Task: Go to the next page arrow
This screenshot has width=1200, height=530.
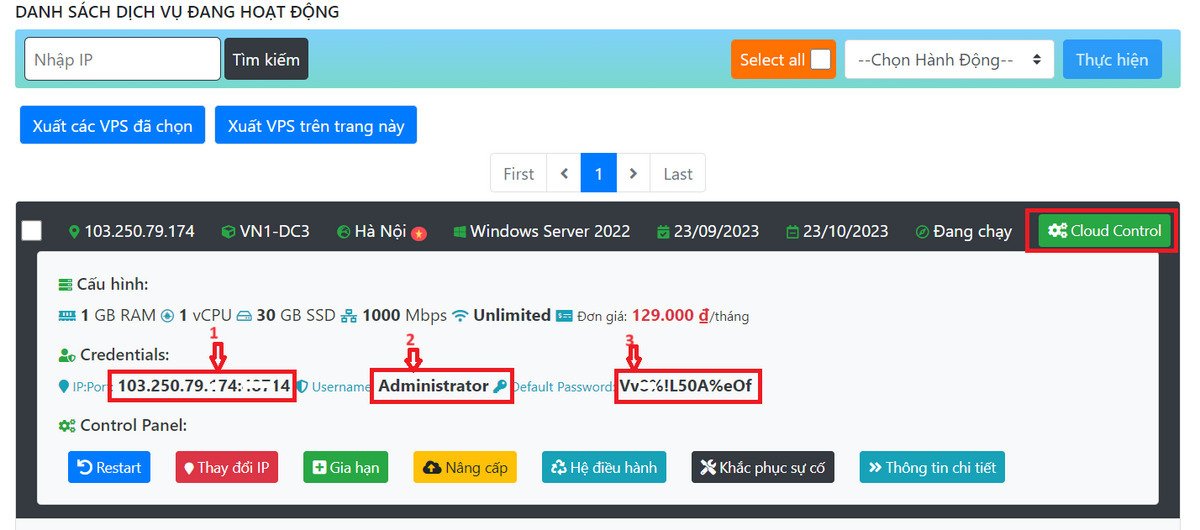Action: click(x=633, y=173)
